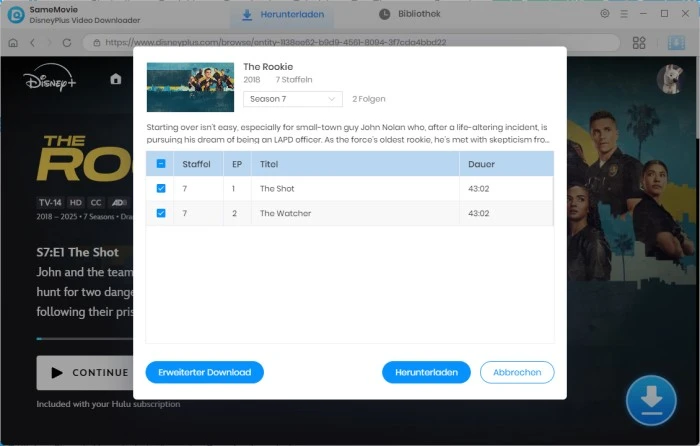The width and height of the screenshot is (700, 446).
Task: Click the Disney+ home icon
Action: [x=116, y=79]
